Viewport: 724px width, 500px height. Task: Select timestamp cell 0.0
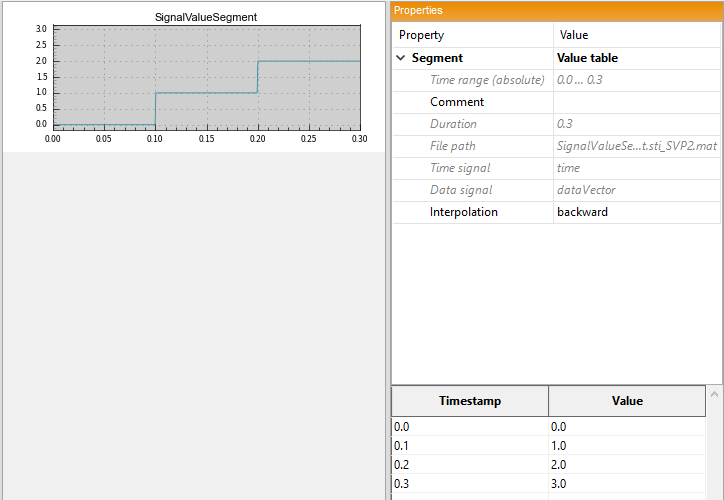(470, 427)
